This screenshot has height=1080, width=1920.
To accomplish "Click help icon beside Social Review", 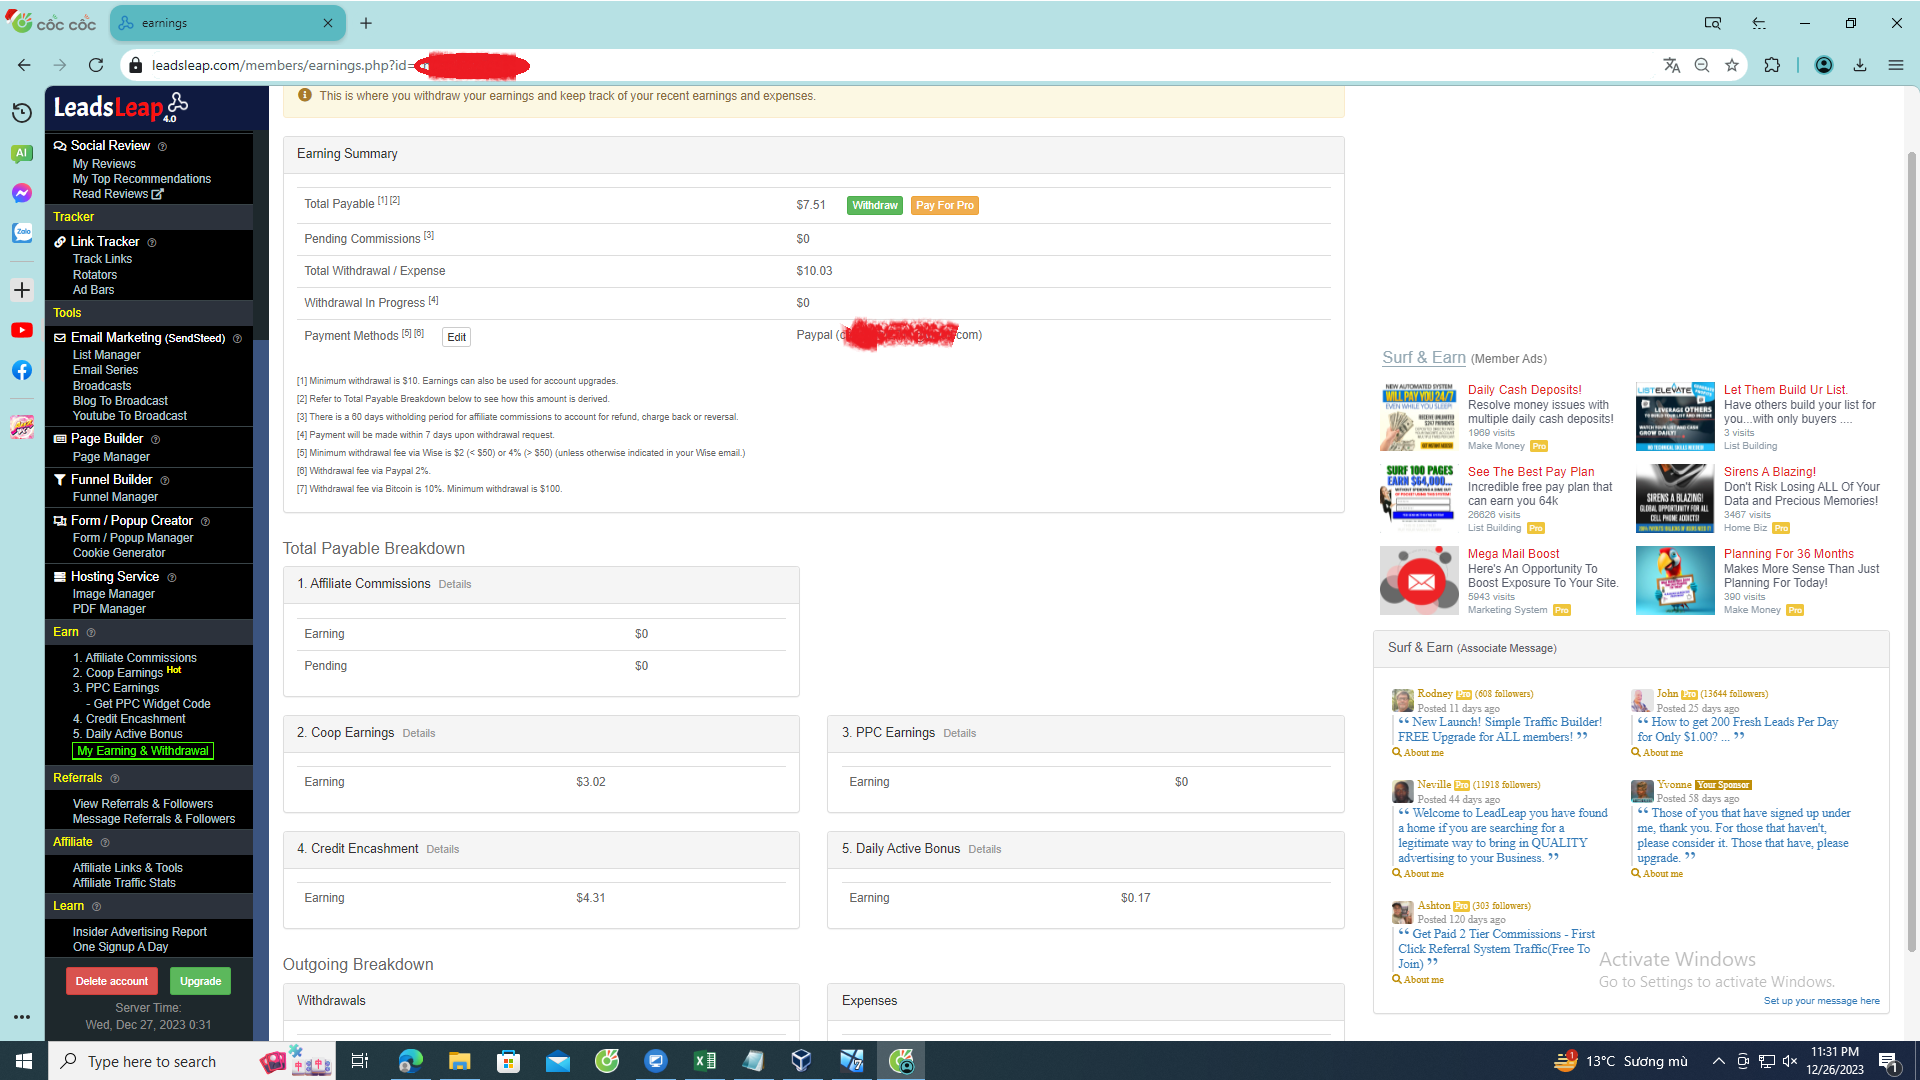I will pos(162,146).
